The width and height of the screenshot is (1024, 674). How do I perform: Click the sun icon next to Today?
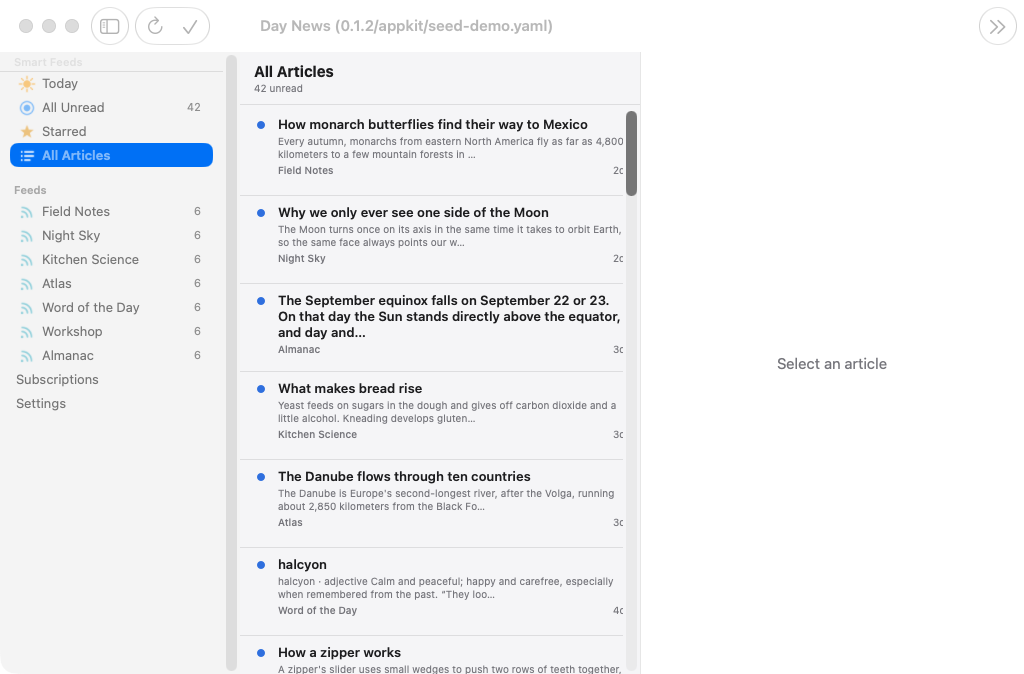pos(27,84)
